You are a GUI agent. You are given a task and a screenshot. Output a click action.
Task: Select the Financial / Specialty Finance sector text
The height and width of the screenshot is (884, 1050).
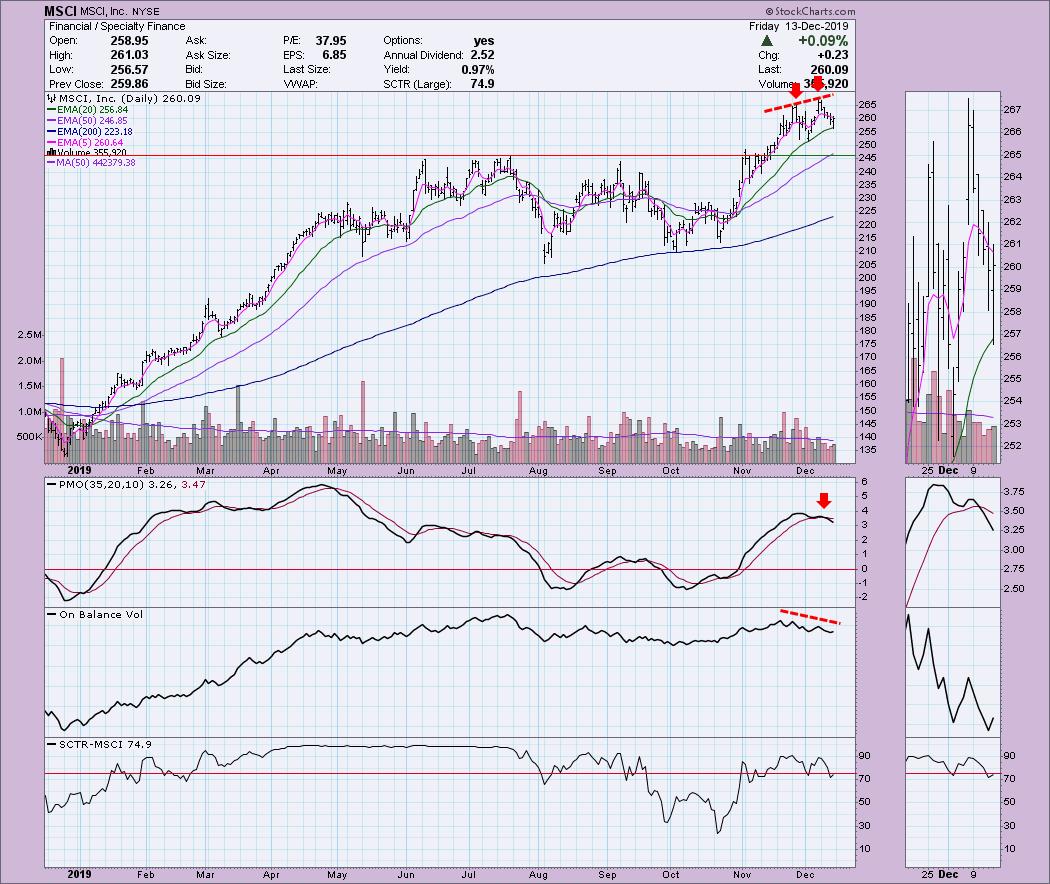100,26
